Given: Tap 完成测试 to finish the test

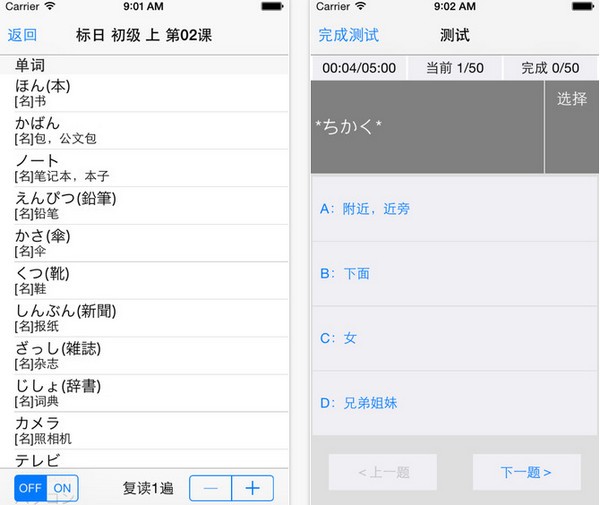Looking at the screenshot, I should [349, 35].
